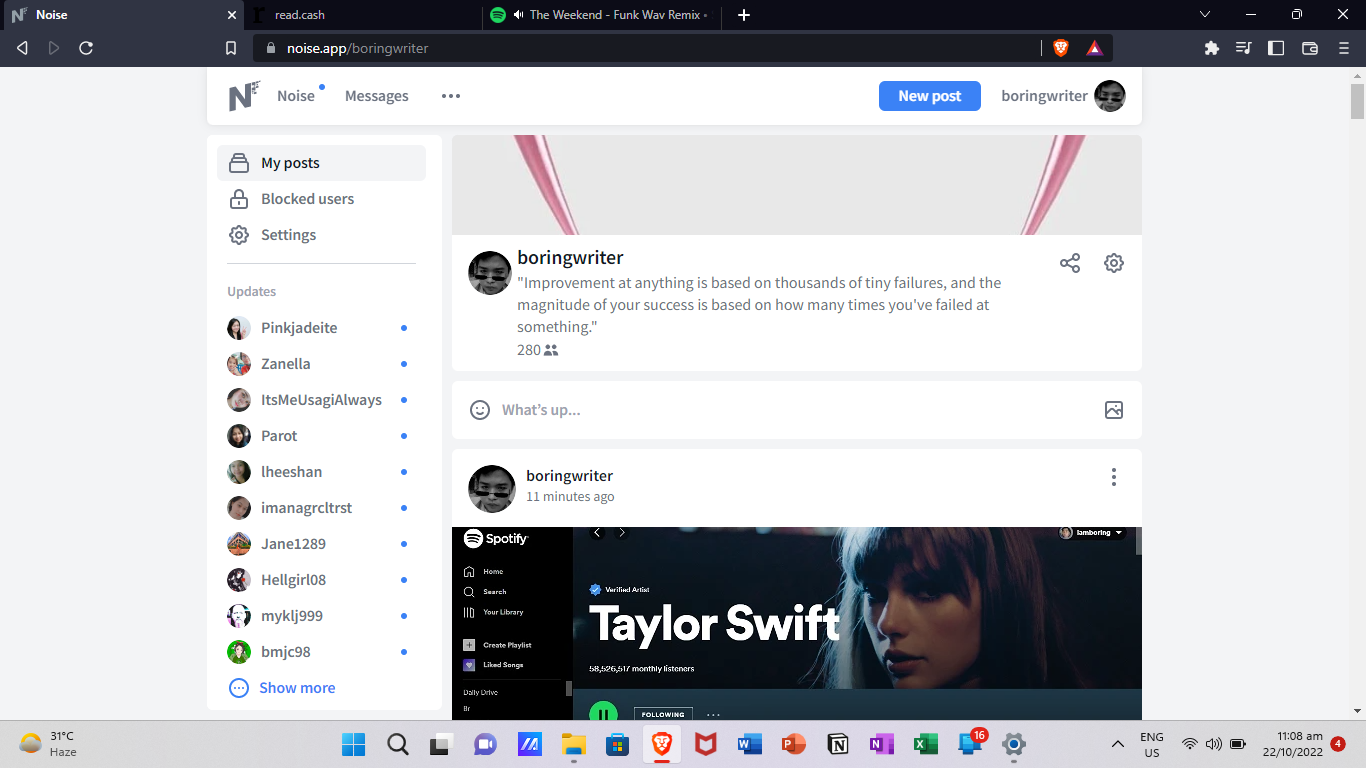Viewport: 1366px width, 768px height.
Task: Open the emoji picker in the post box
Action: pyautogui.click(x=480, y=410)
